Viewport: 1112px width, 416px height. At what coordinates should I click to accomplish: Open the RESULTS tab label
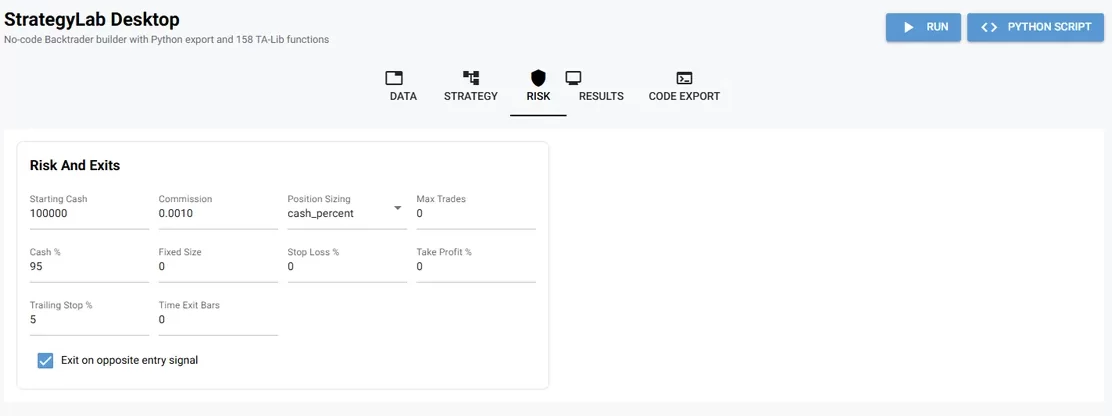601,96
